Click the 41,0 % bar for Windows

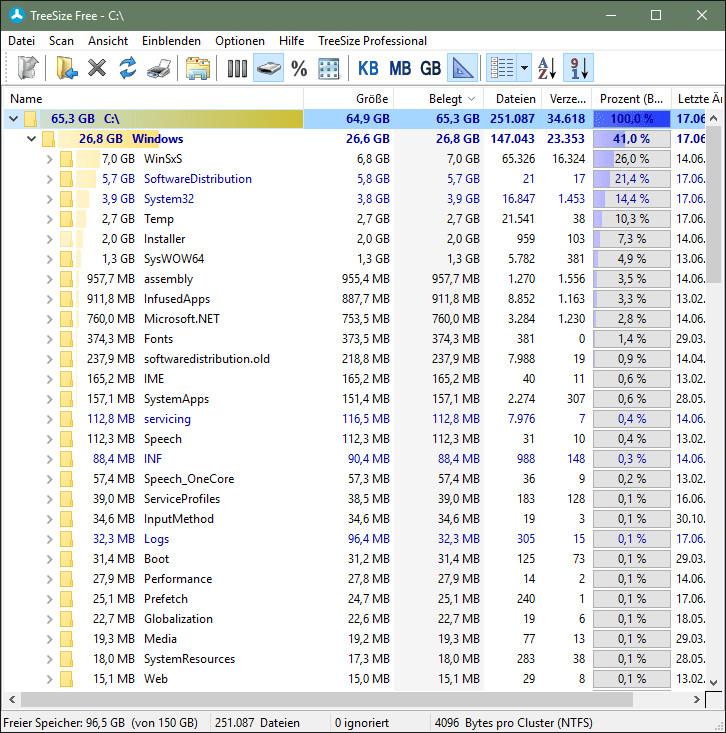(x=632, y=139)
